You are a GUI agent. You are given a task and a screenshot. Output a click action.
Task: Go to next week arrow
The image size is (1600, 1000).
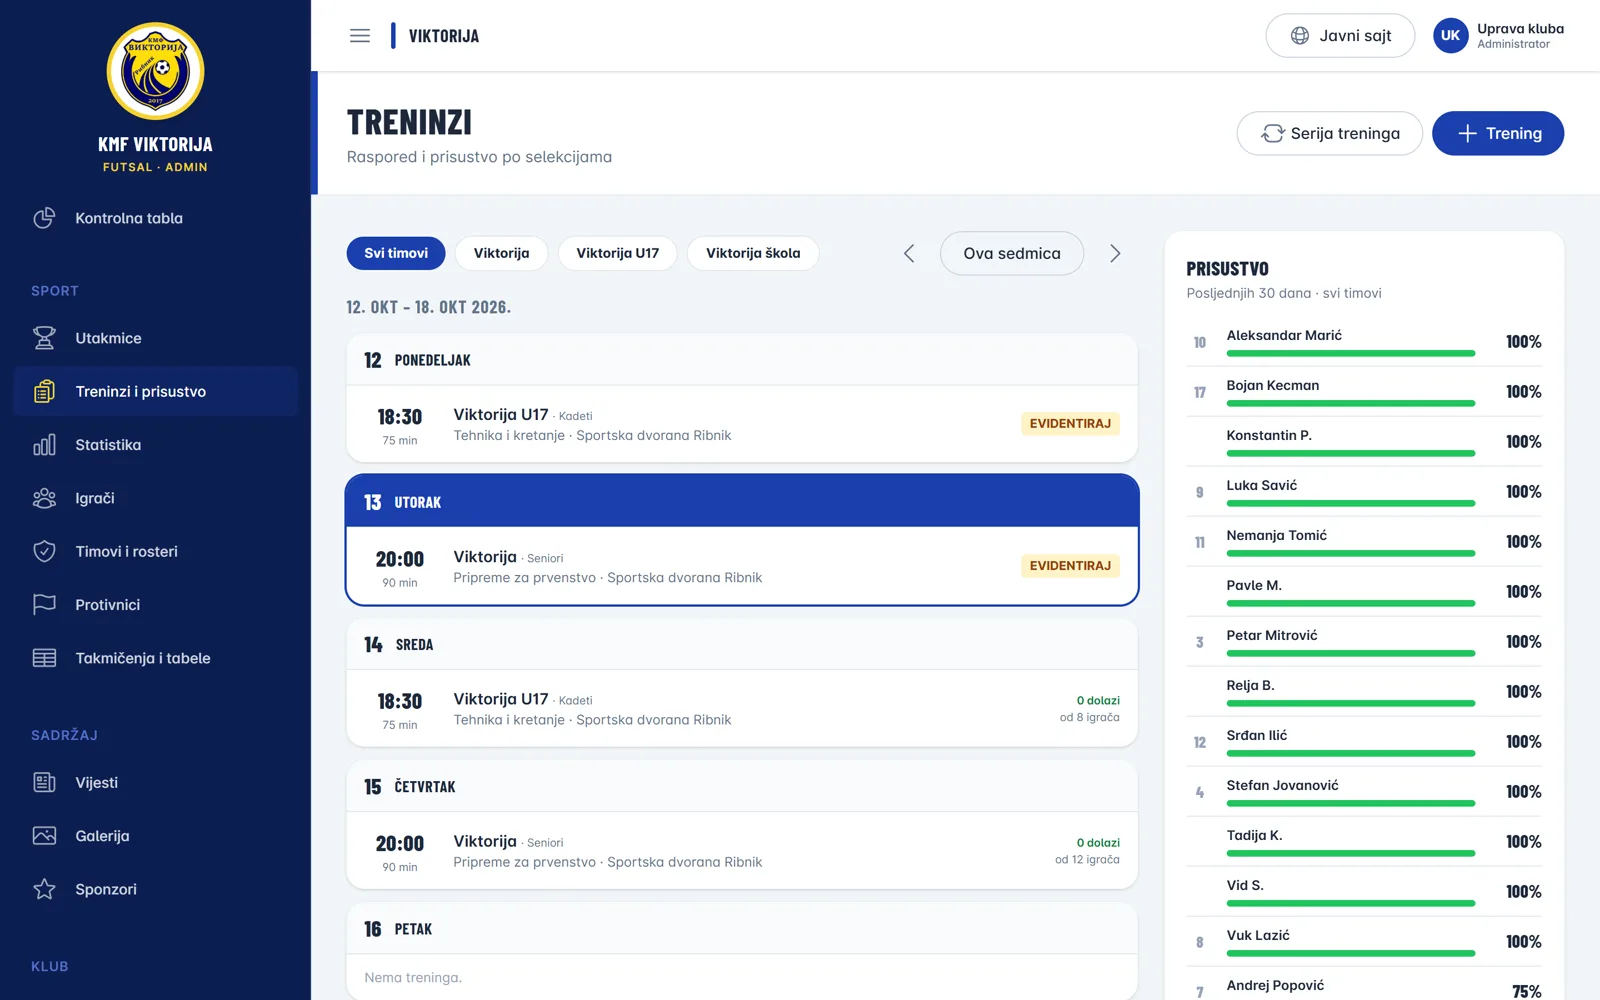point(1115,254)
